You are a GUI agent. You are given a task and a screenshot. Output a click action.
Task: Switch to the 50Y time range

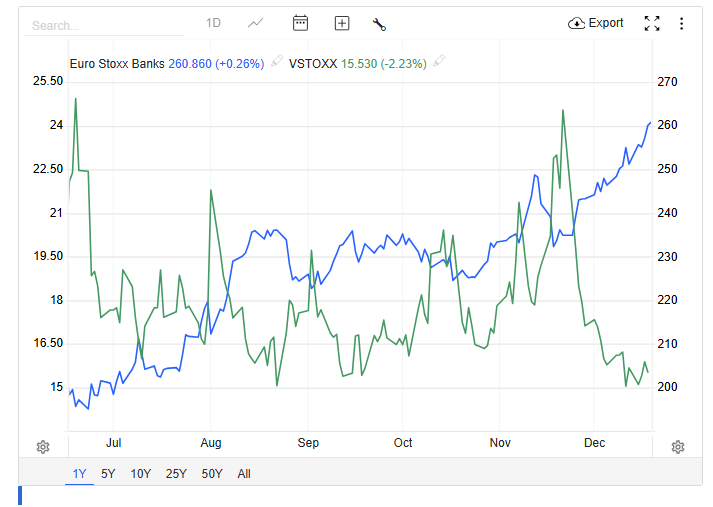click(x=212, y=474)
